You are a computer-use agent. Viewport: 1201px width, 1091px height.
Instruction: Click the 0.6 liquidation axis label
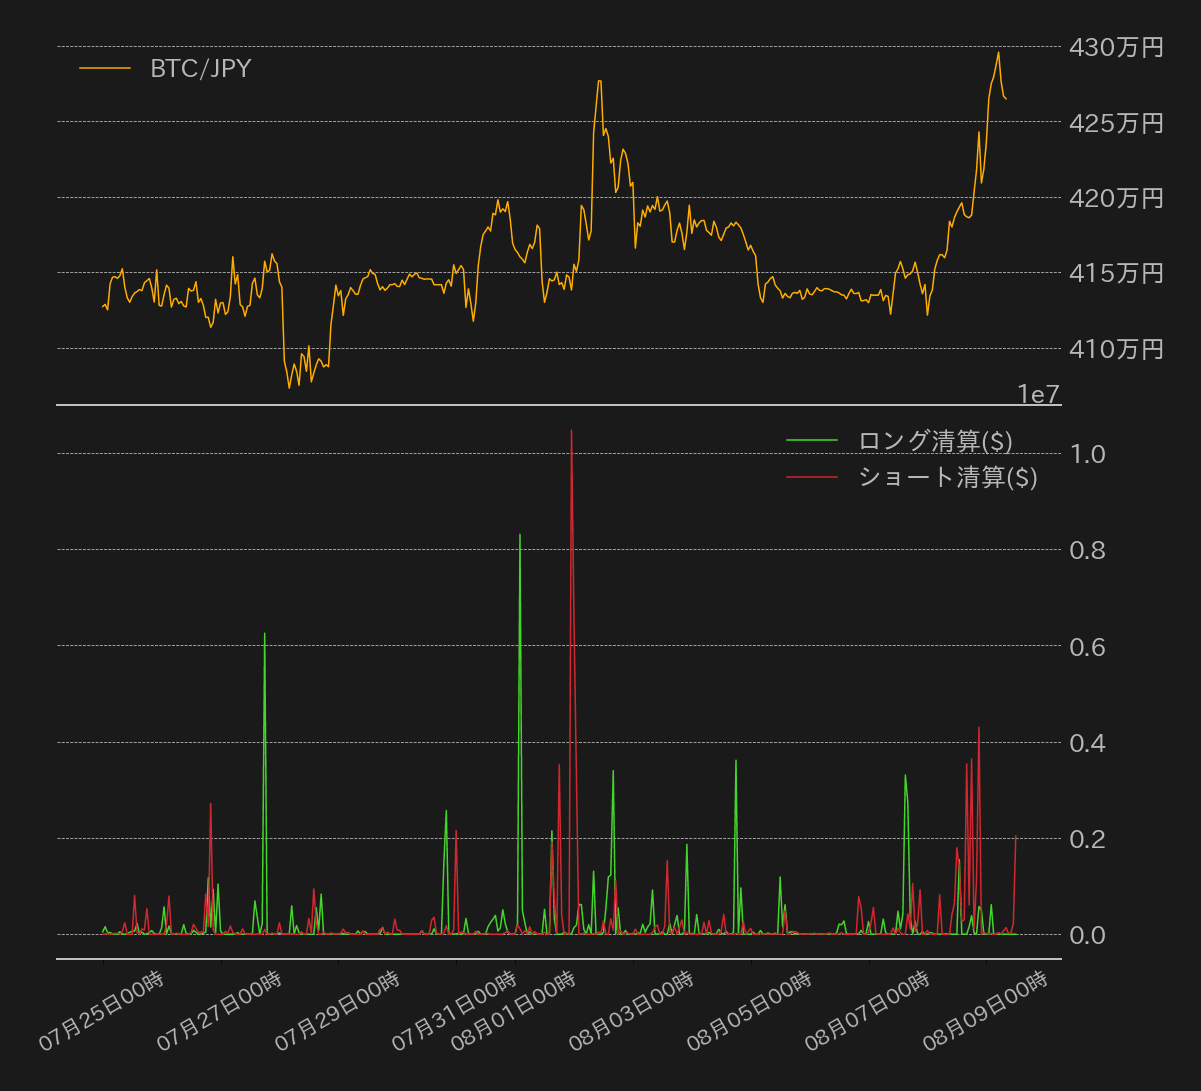(1088, 647)
